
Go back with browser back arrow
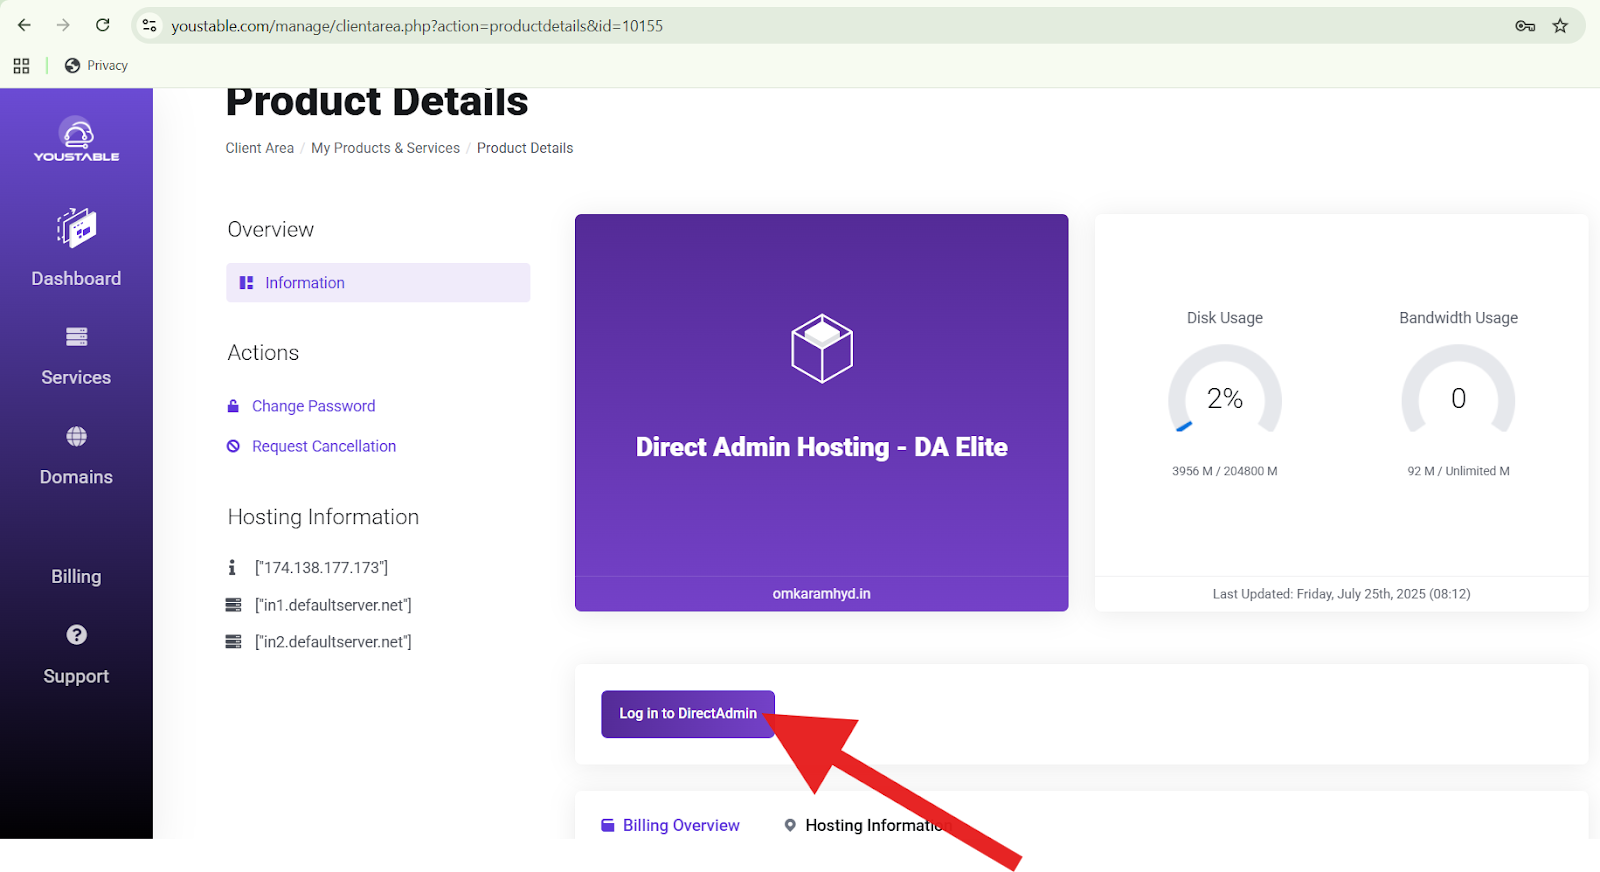coord(24,25)
